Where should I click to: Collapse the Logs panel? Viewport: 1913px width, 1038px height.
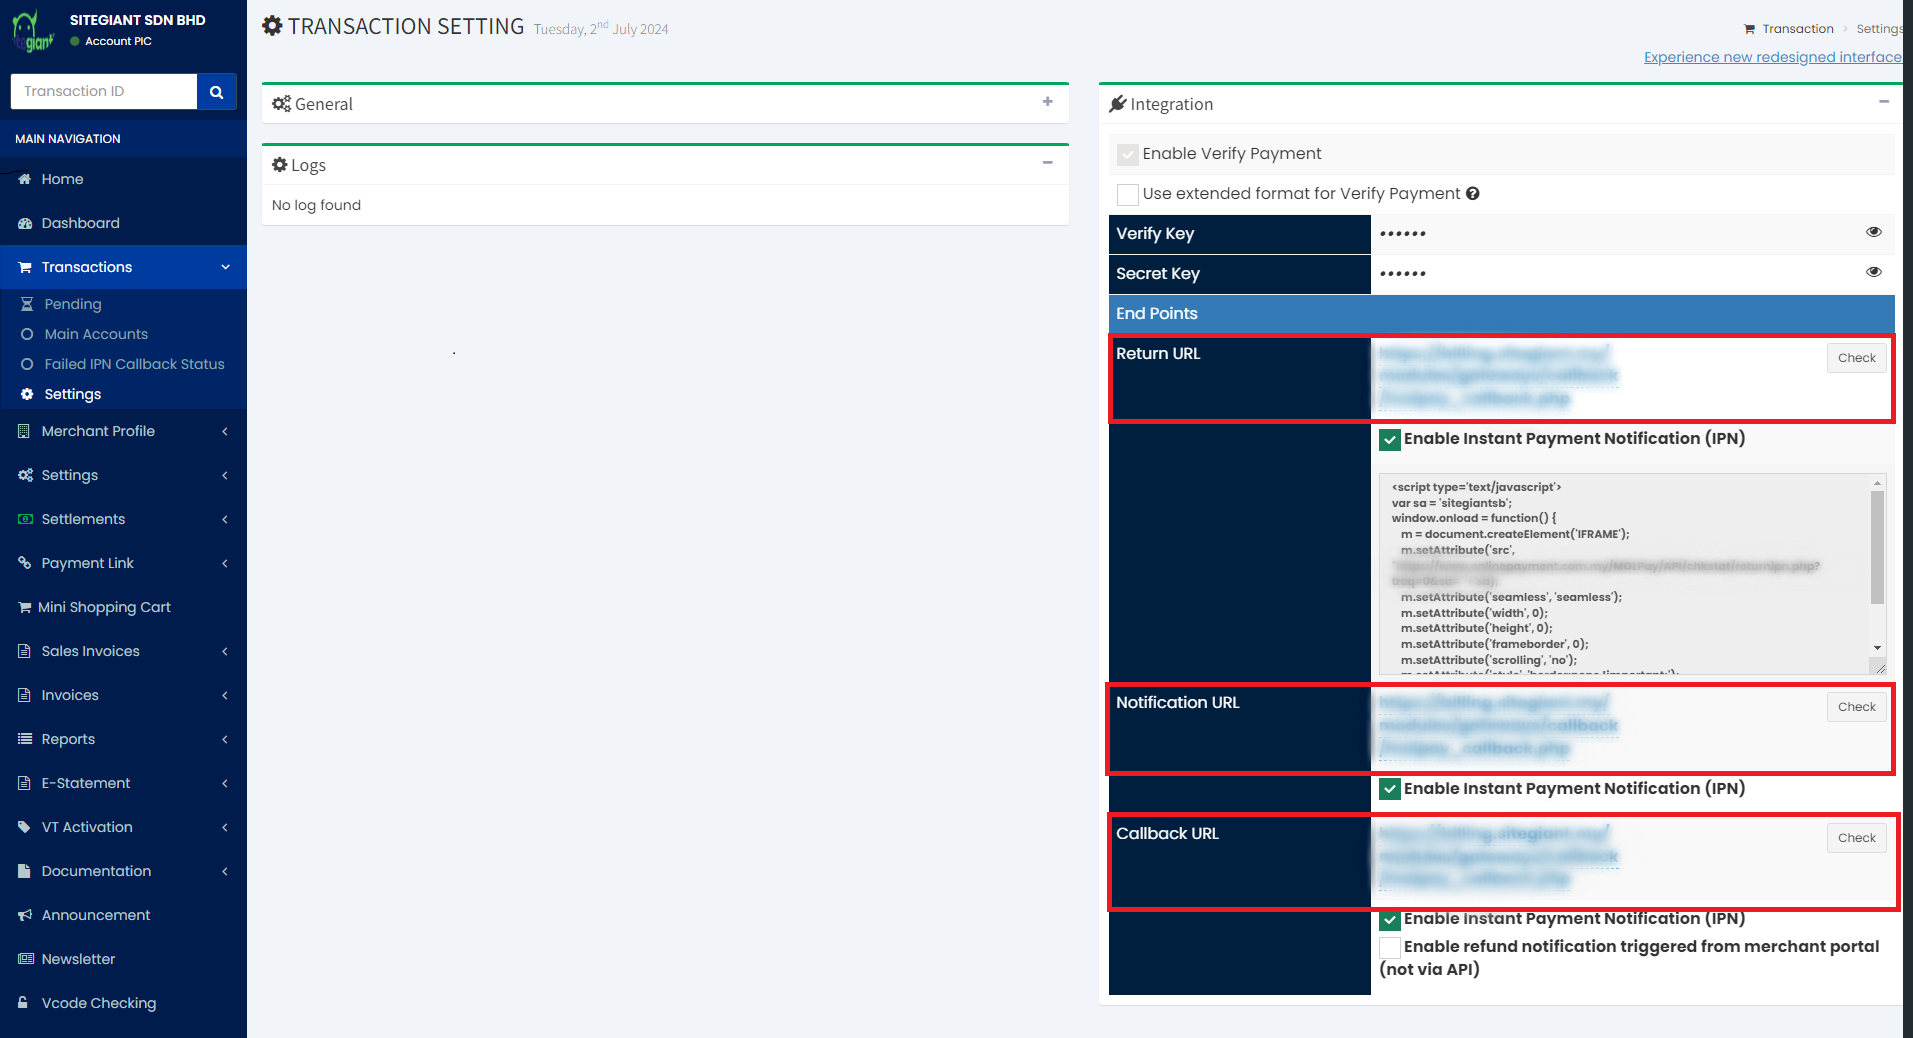point(1047,163)
